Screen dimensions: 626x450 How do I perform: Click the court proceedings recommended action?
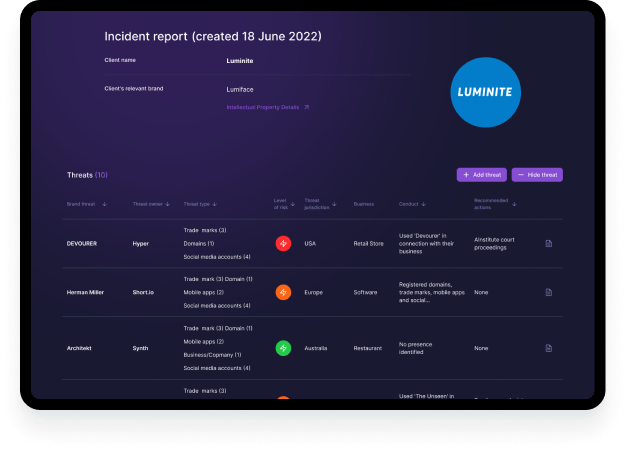(494, 244)
